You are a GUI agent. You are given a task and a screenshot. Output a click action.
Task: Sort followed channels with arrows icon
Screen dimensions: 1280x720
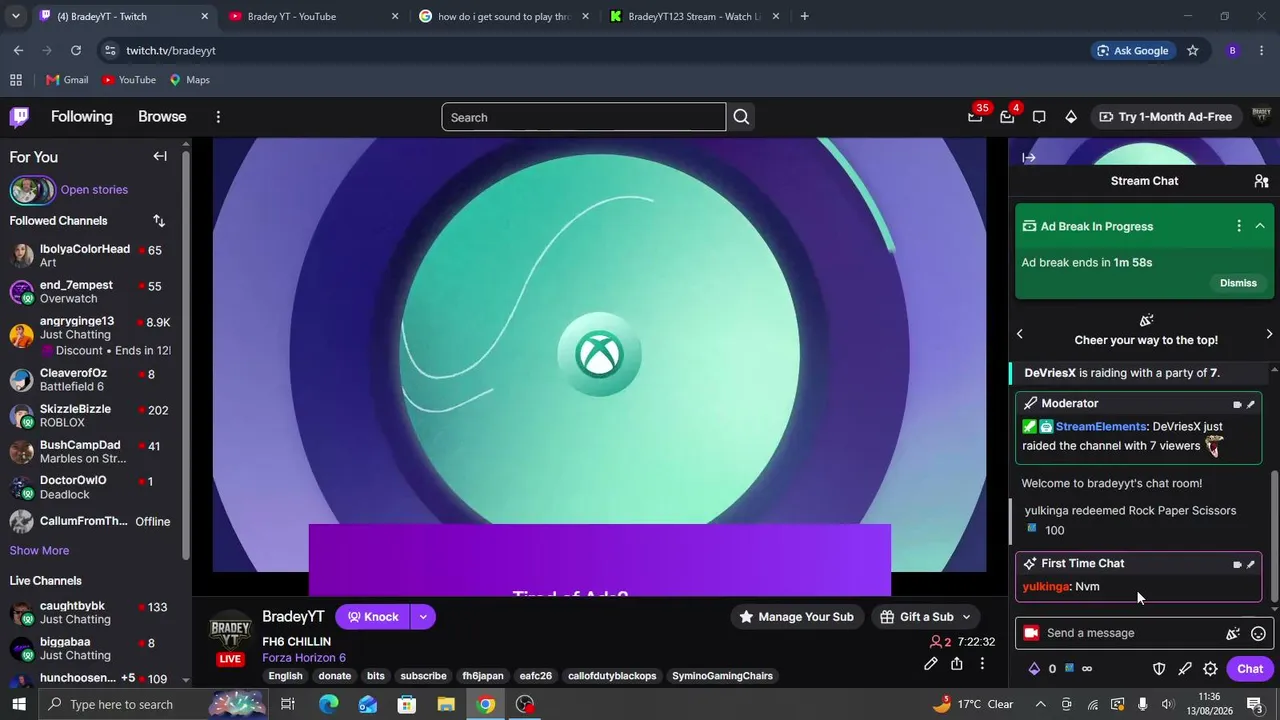point(159,221)
